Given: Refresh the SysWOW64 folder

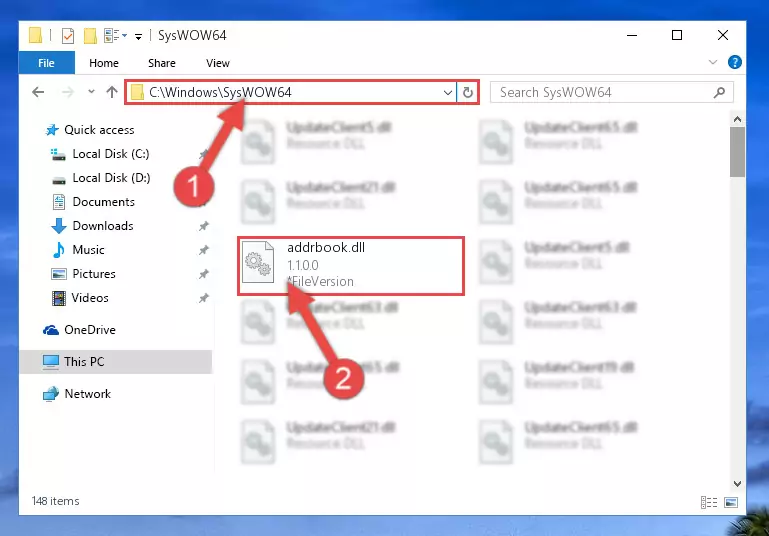Looking at the screenshot, I should pyautogui.click(x=468, y=92).
